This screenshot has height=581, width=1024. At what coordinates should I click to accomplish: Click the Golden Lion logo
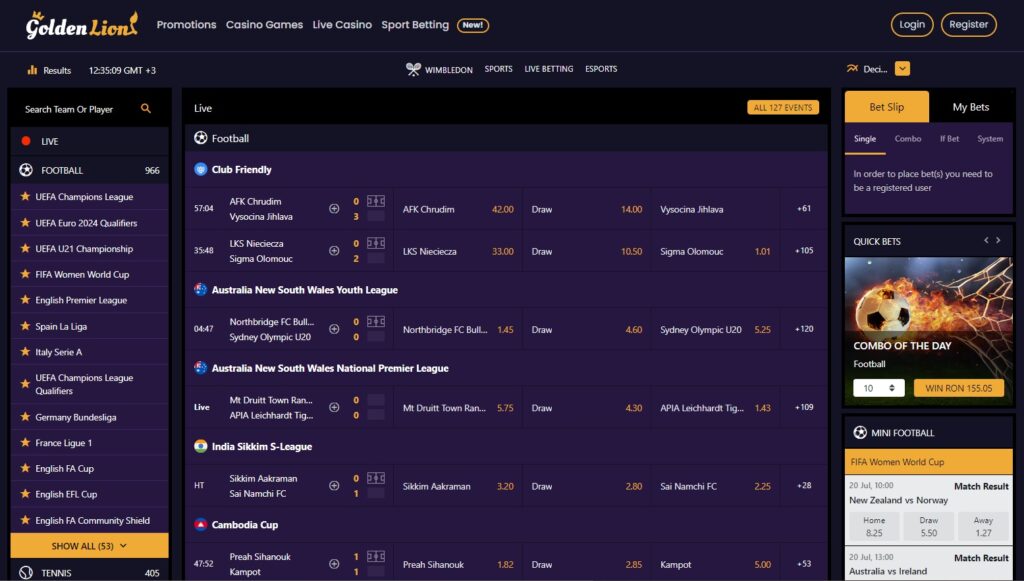[78, 24]
